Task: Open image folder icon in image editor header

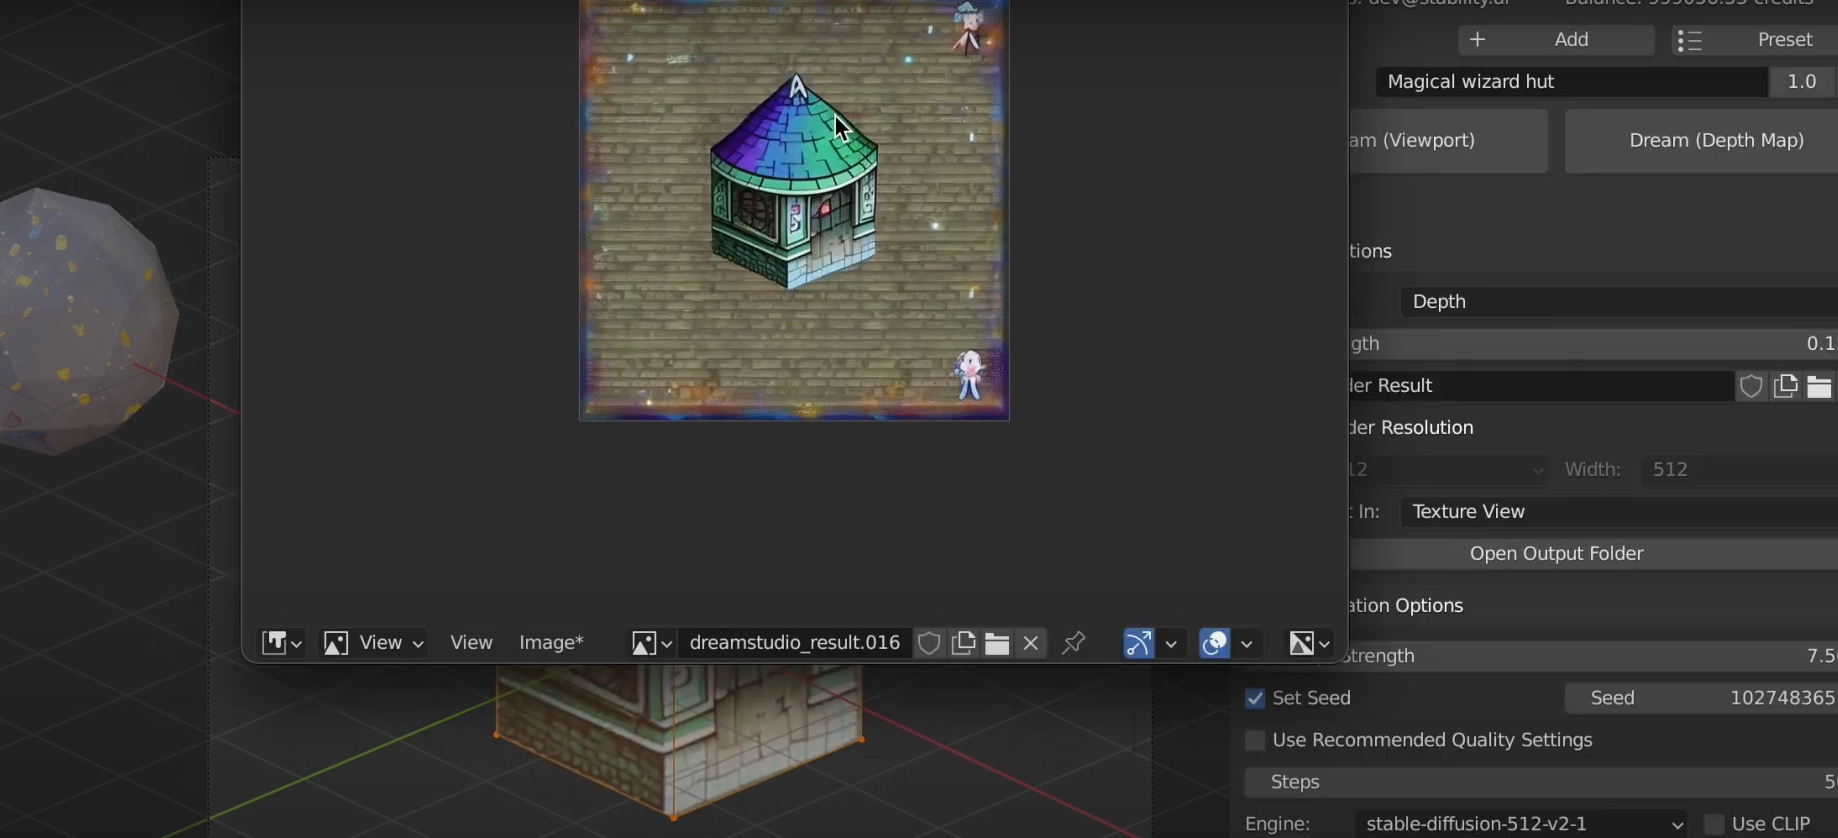Action: pyautogui.click(x=997, y=643)
